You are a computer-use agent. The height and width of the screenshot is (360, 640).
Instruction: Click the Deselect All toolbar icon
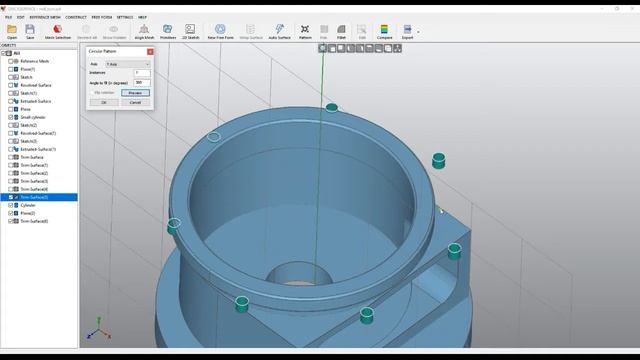[87, 31]
